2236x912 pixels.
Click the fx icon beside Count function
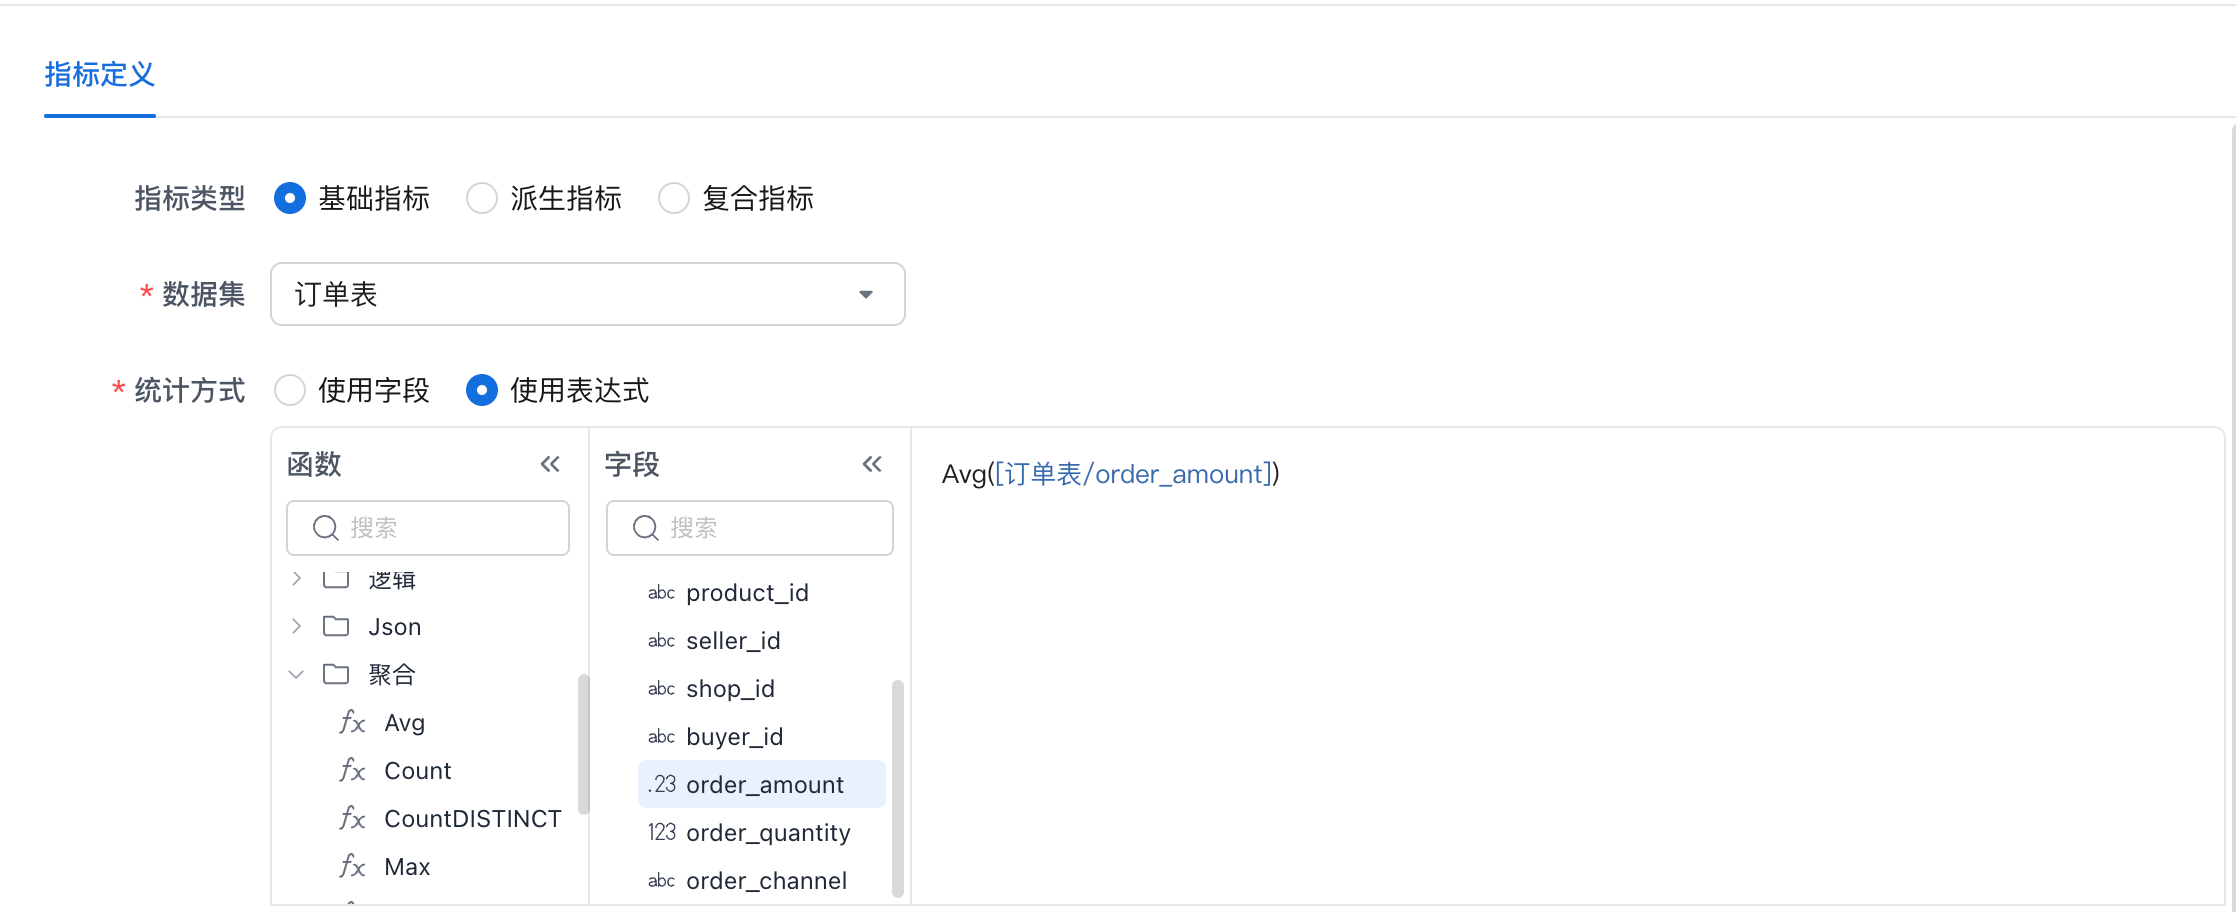tap(352, 770)
